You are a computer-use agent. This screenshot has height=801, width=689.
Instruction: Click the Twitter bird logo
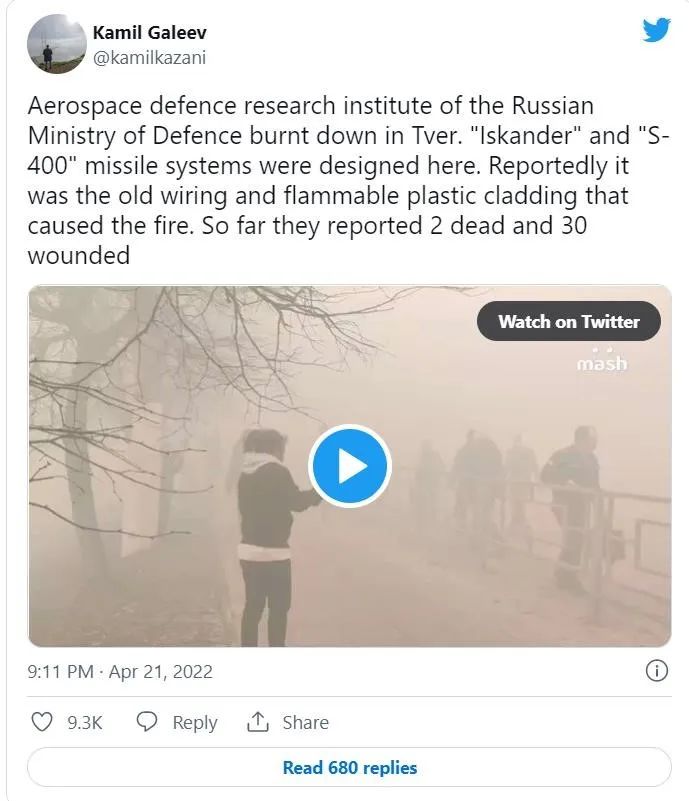[x=656, y=30]
